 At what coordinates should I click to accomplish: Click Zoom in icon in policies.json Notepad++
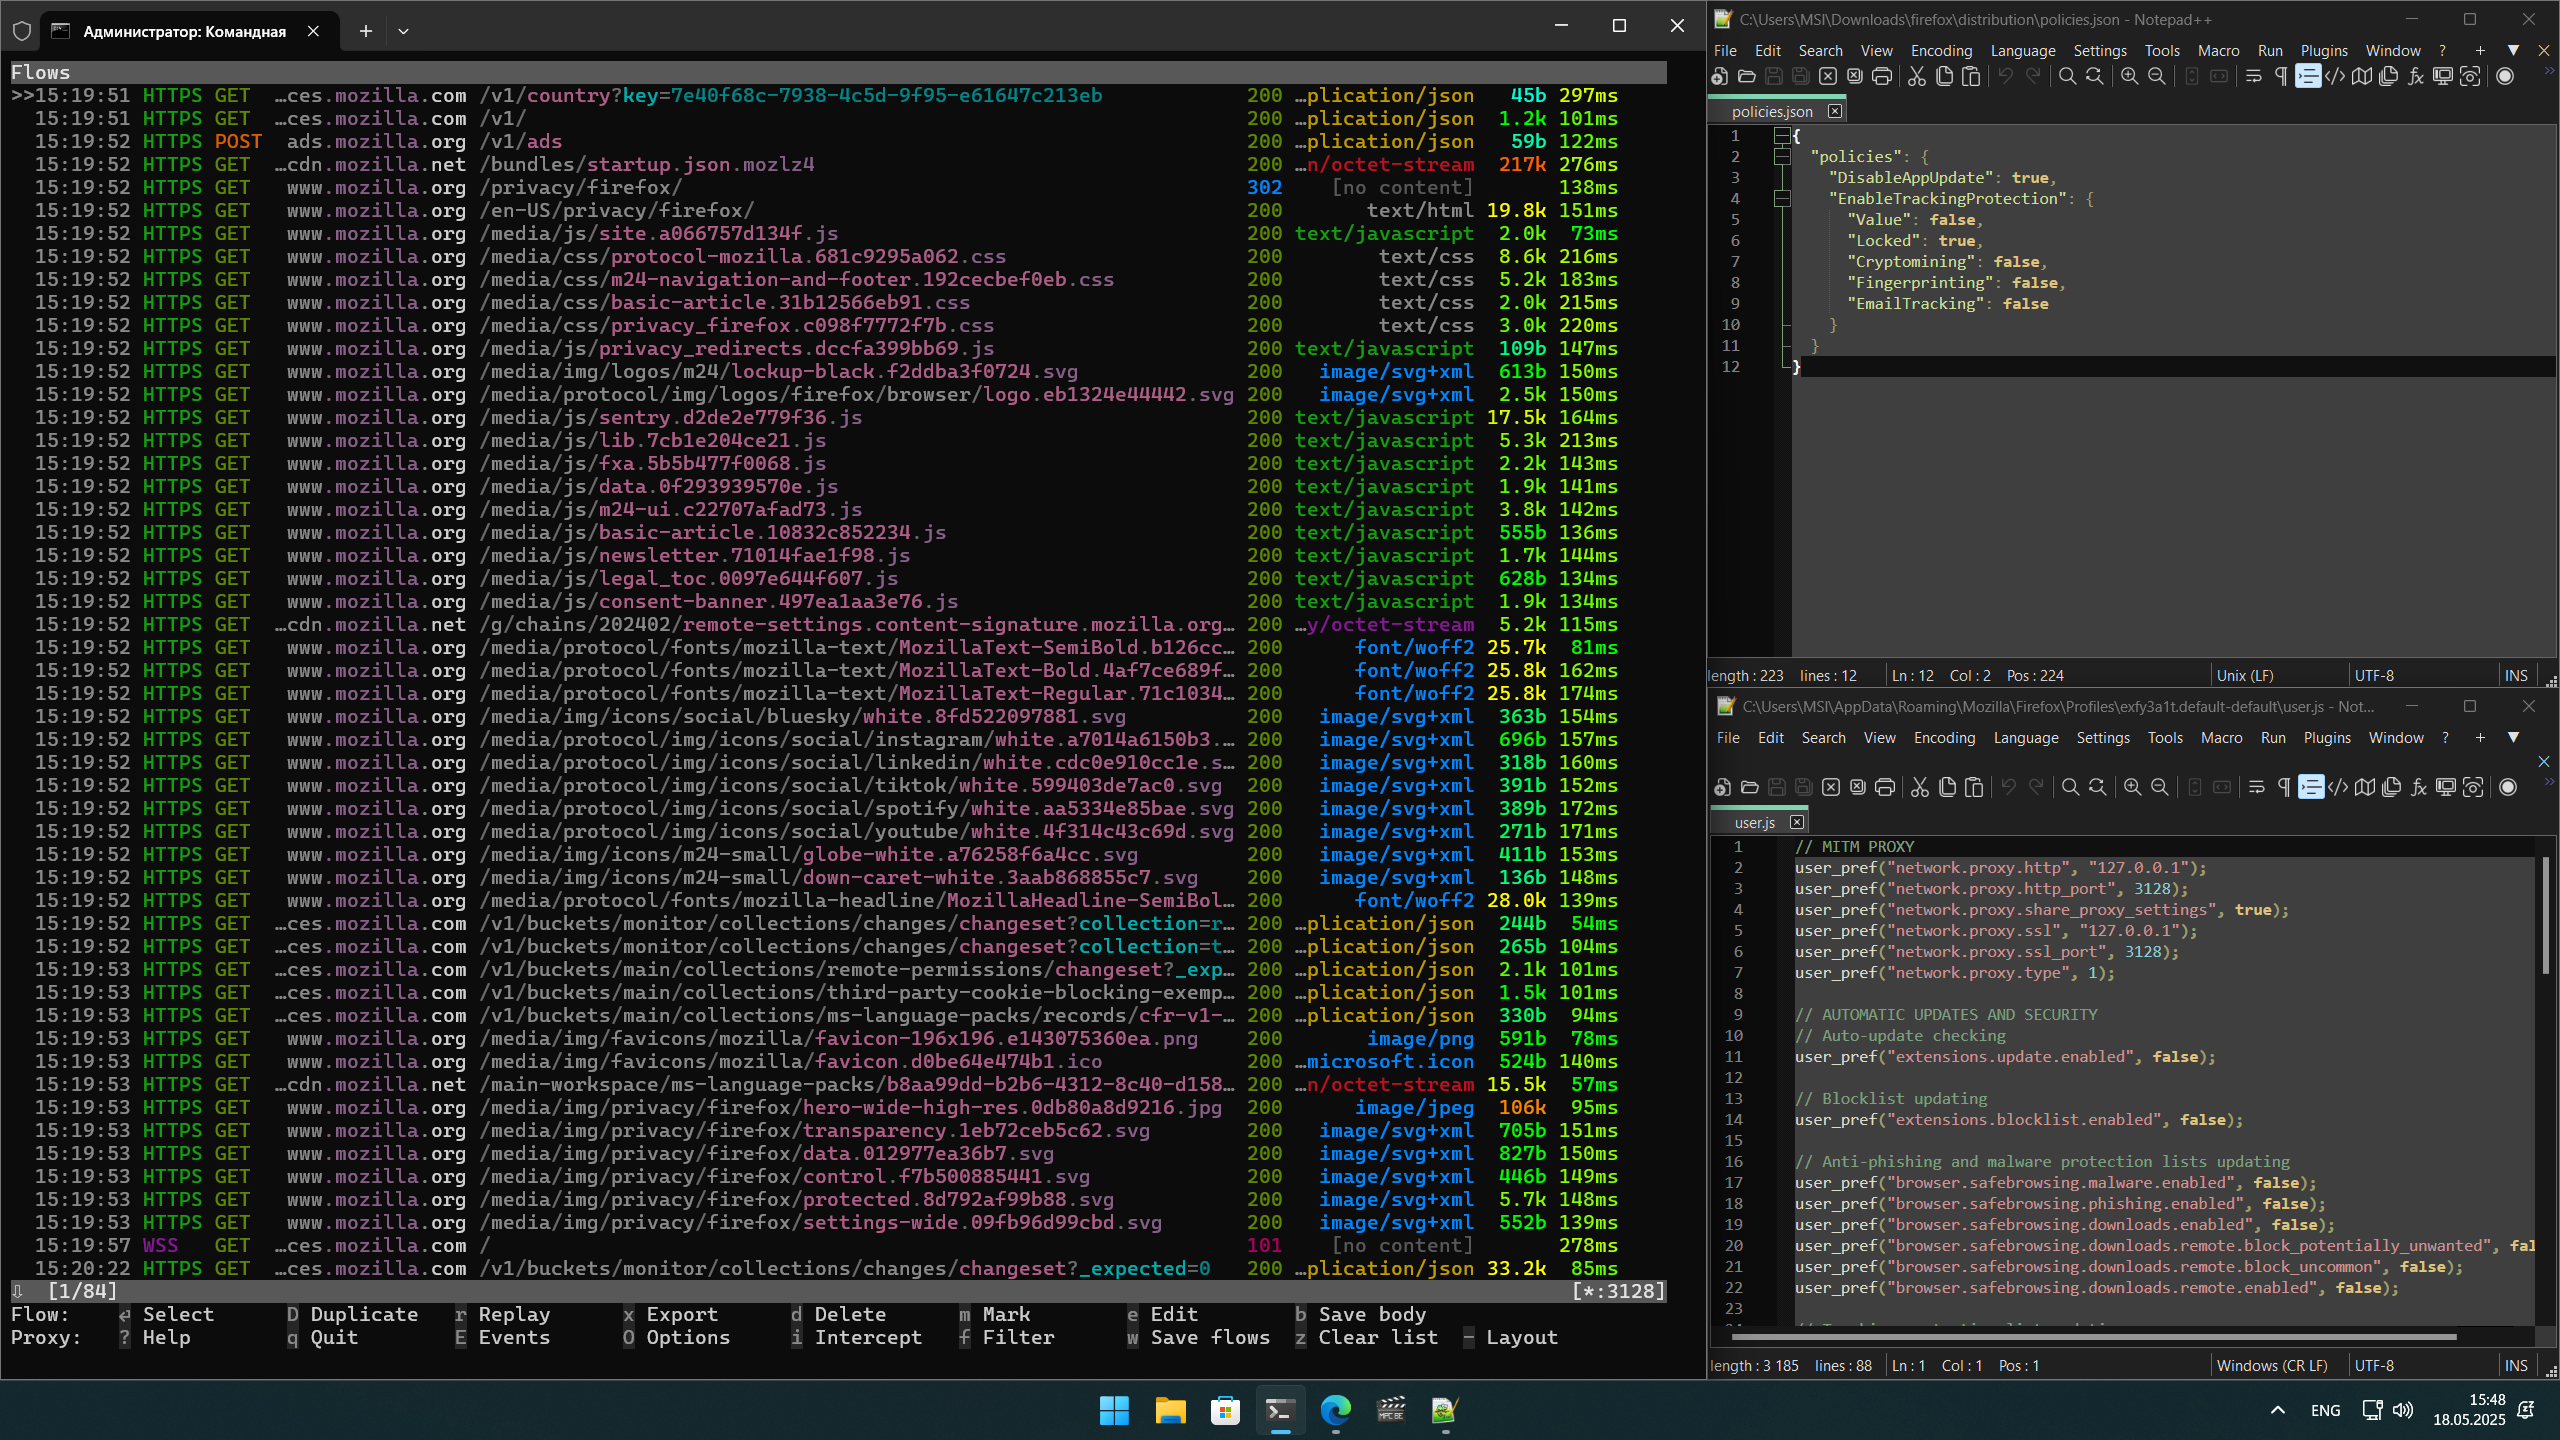[2130, 77]
